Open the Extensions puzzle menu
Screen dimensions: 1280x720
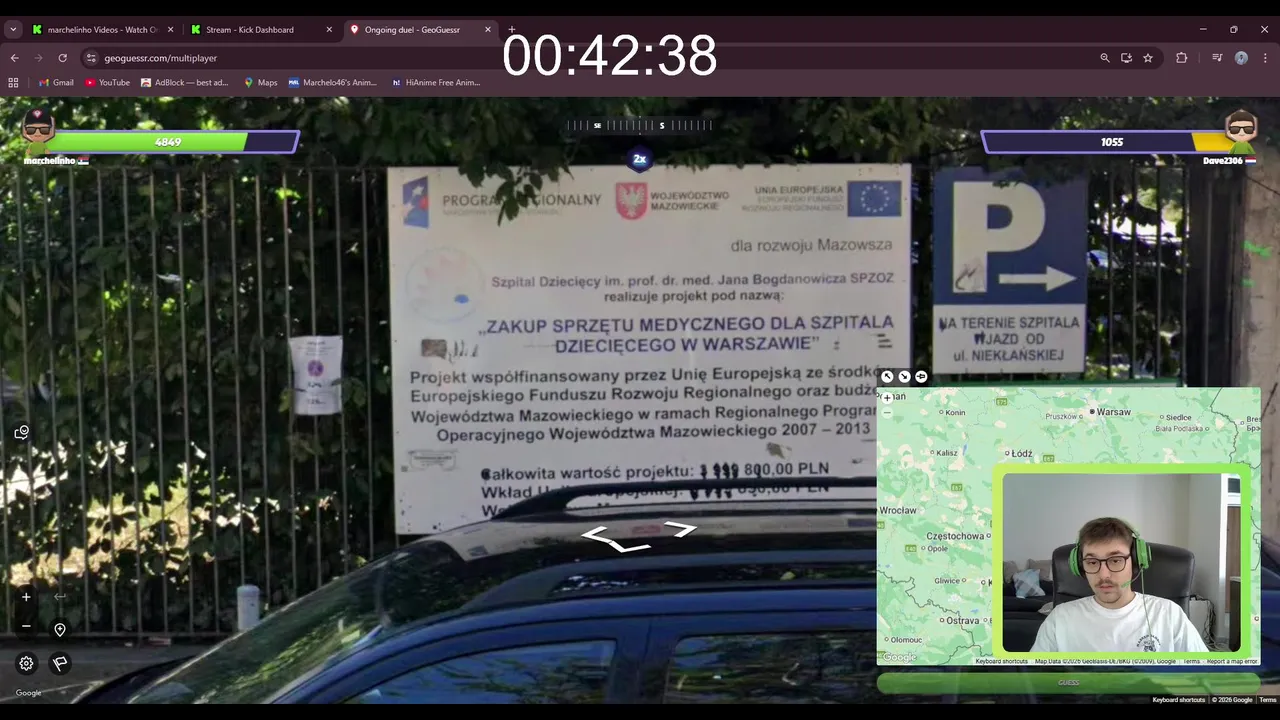point(1182,58)
